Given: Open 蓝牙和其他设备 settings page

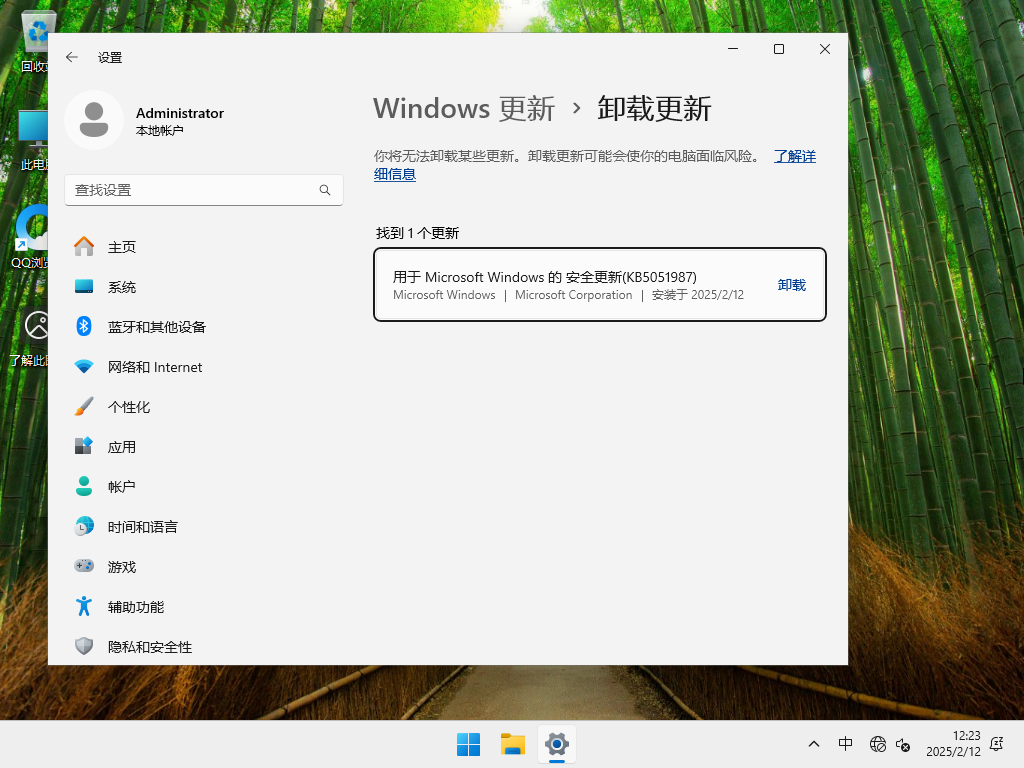Looking at the screenshot, I should pyautogui.click(x=155, y=327).
